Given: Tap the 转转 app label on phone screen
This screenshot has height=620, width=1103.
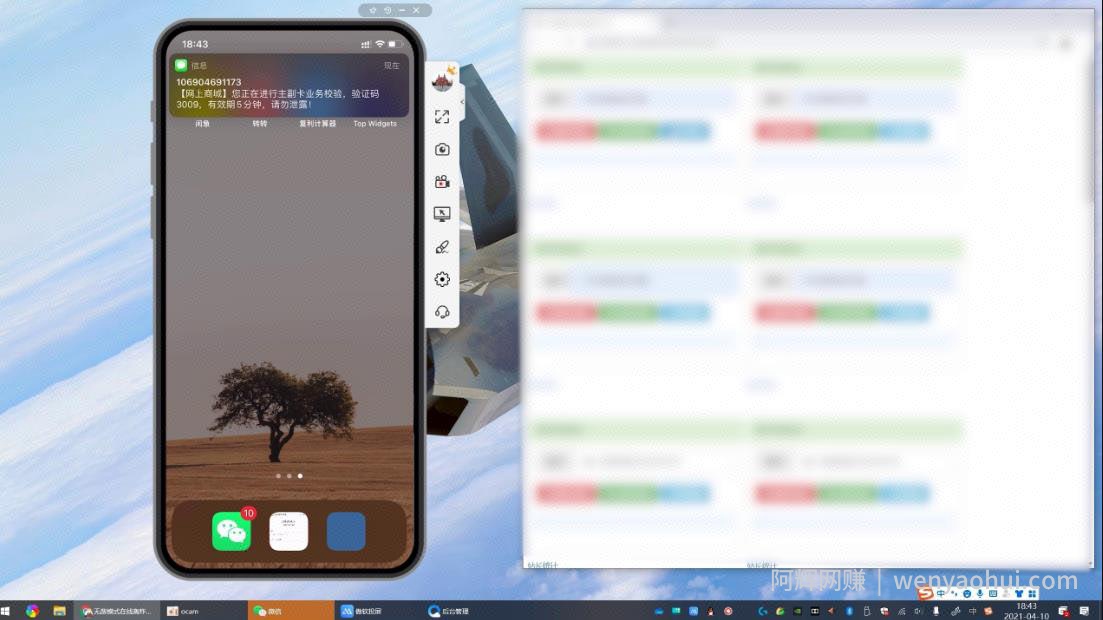Looking at the screenshot, I should click(260, 124).
